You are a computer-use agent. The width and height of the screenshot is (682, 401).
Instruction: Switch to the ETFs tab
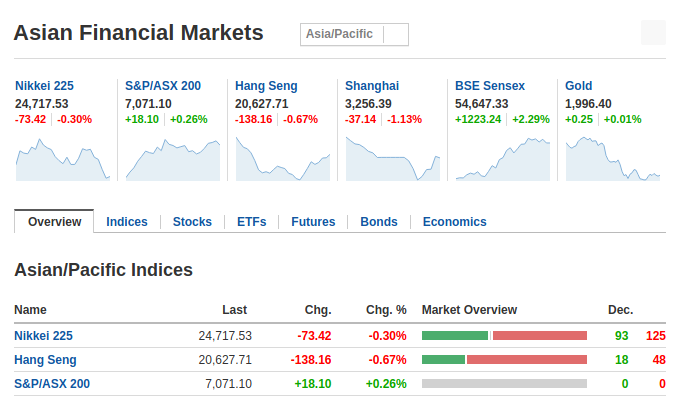[251, 222]
